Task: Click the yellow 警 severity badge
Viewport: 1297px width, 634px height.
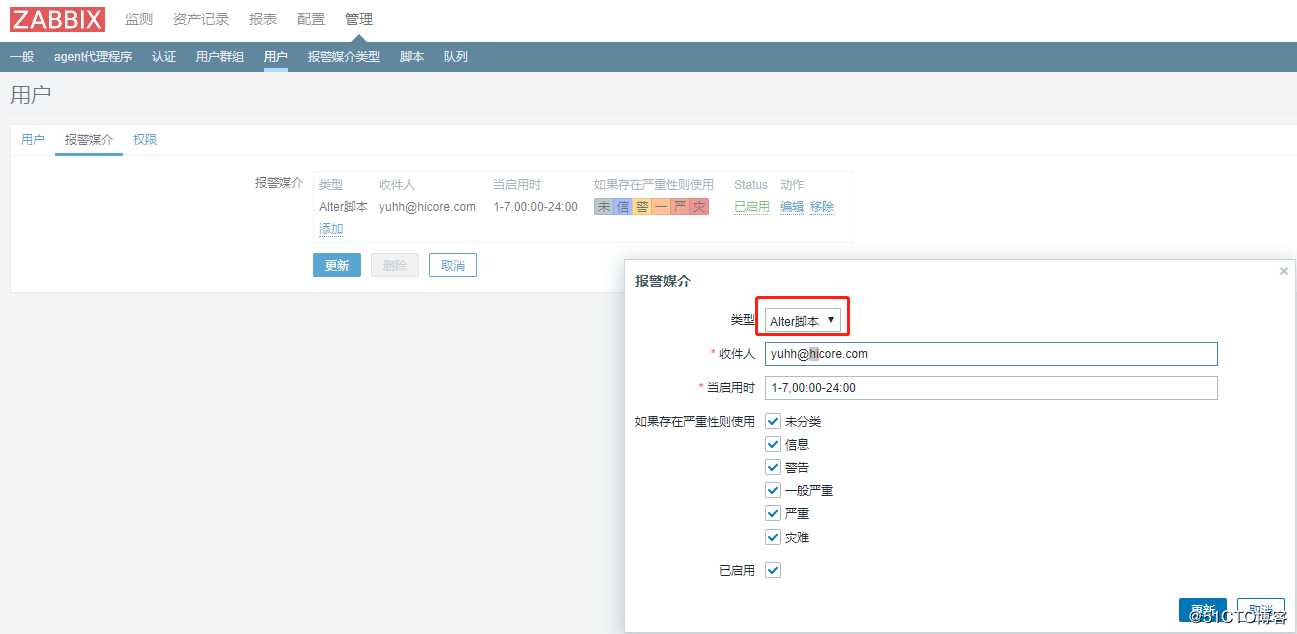Action: (x=641, y=207)
